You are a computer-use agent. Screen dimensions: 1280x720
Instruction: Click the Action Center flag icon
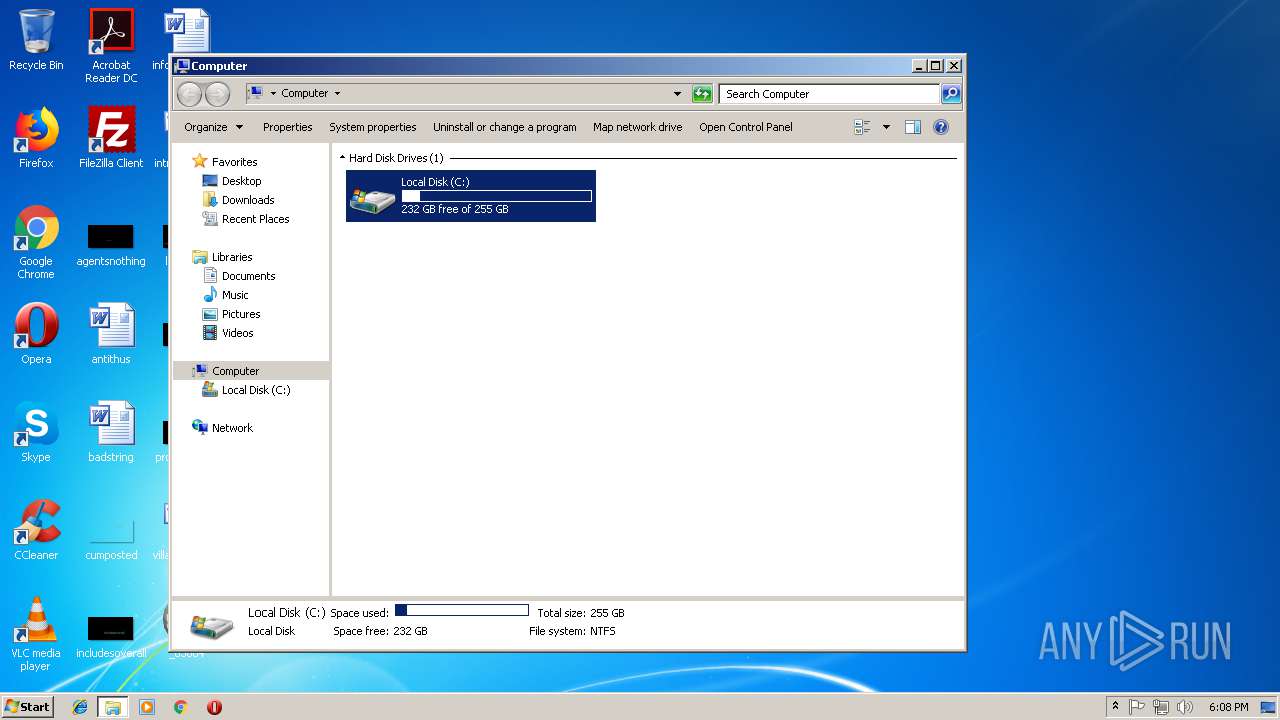coord(1137,707)
